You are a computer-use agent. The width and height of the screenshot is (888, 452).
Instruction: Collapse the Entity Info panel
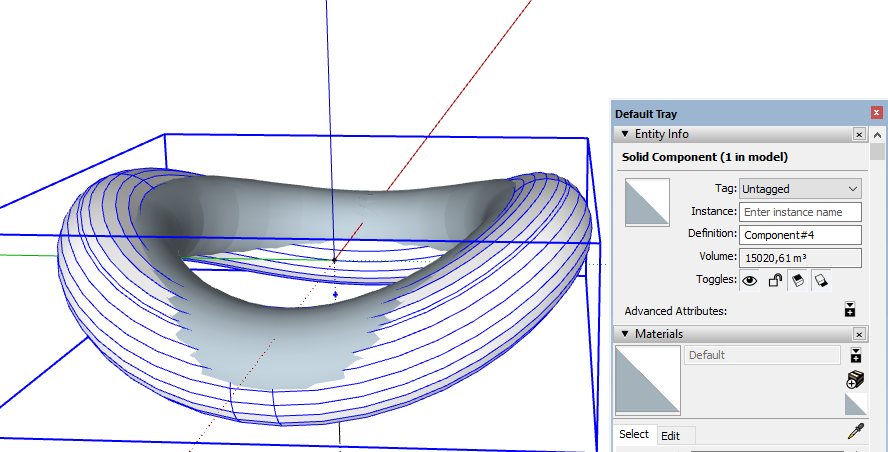(x=625, y=134)
